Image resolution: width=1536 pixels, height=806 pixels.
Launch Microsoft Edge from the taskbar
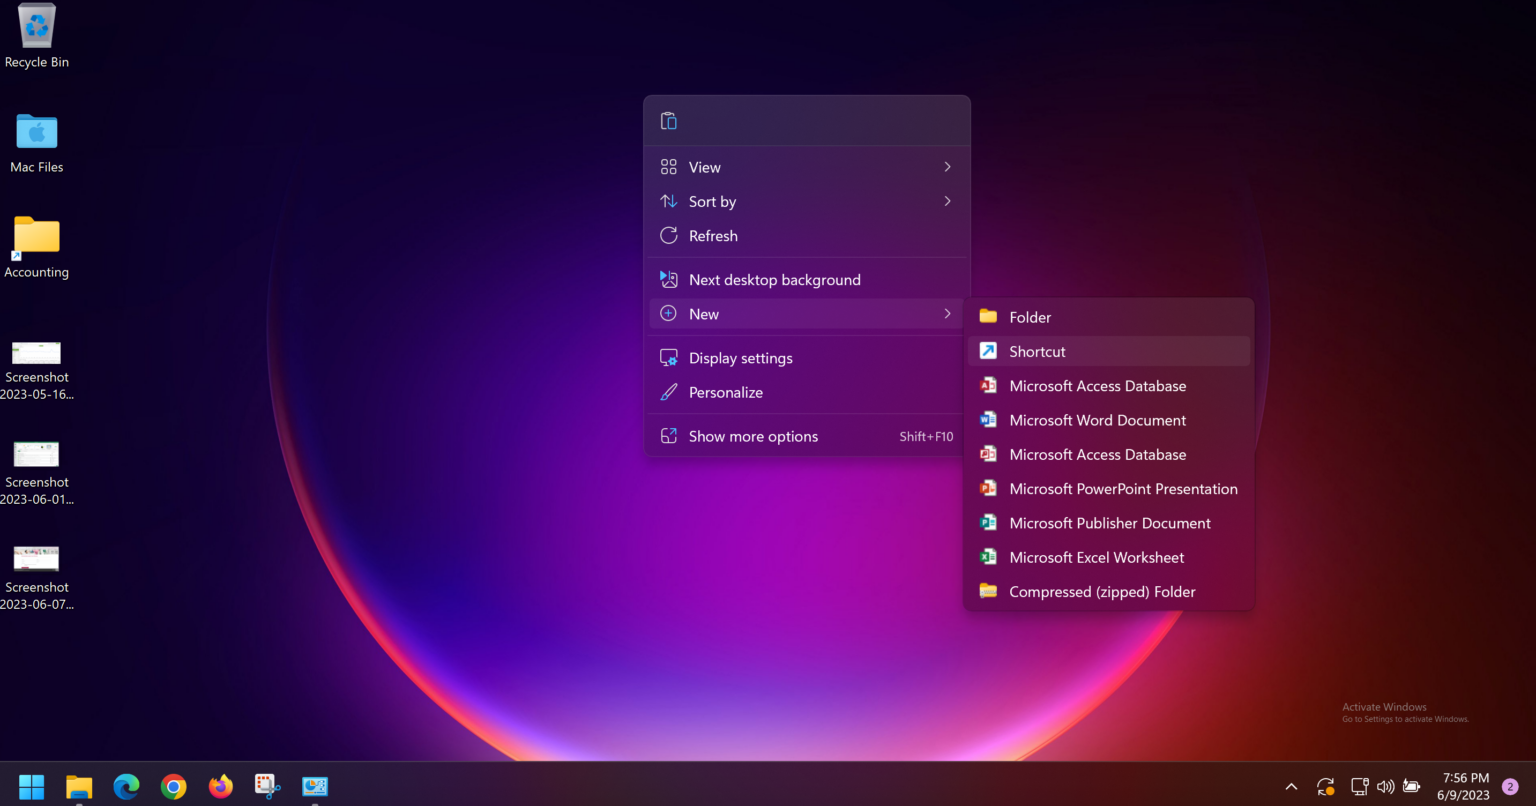[126, 786]
